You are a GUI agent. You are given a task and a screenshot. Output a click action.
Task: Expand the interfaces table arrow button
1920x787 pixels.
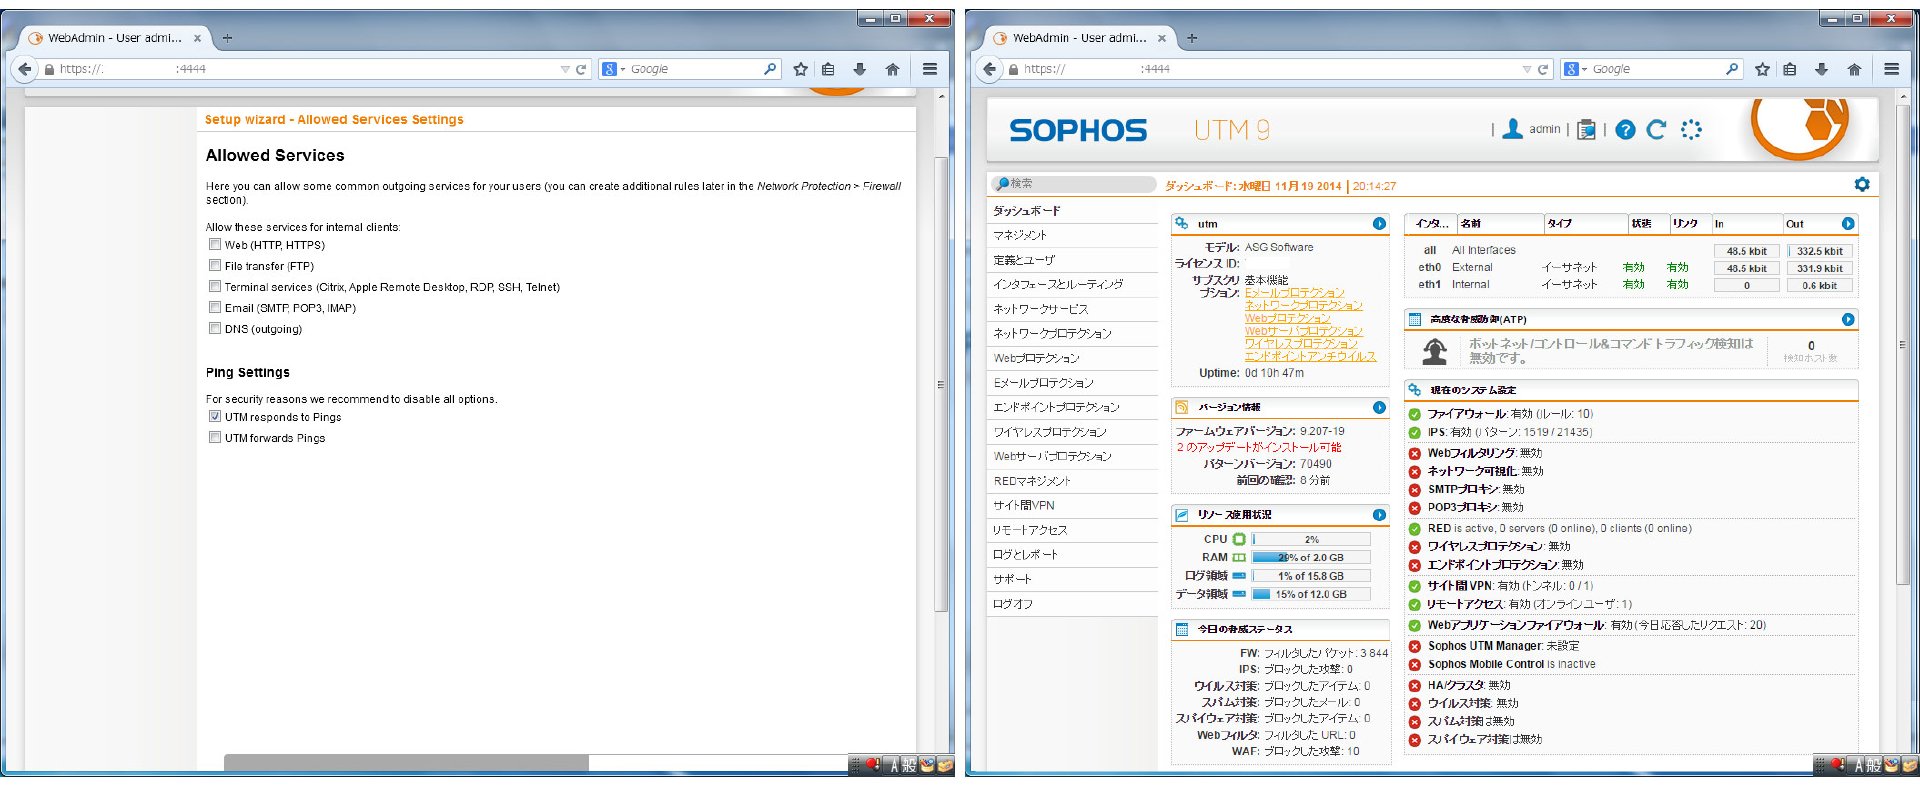[x=1848, y=223]
